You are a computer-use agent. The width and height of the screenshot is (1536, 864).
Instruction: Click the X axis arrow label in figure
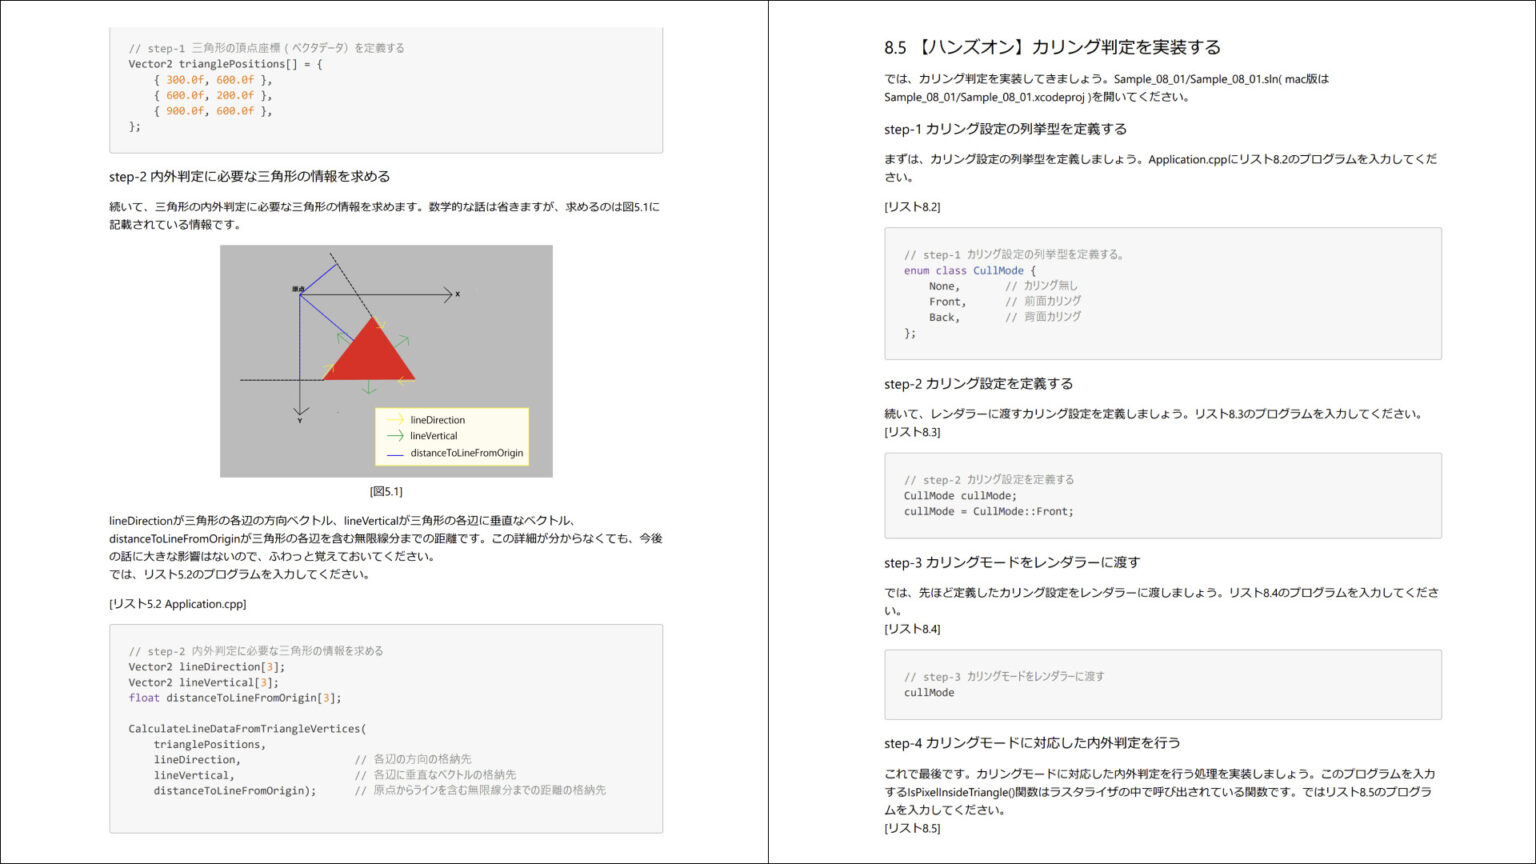[457, 294]
